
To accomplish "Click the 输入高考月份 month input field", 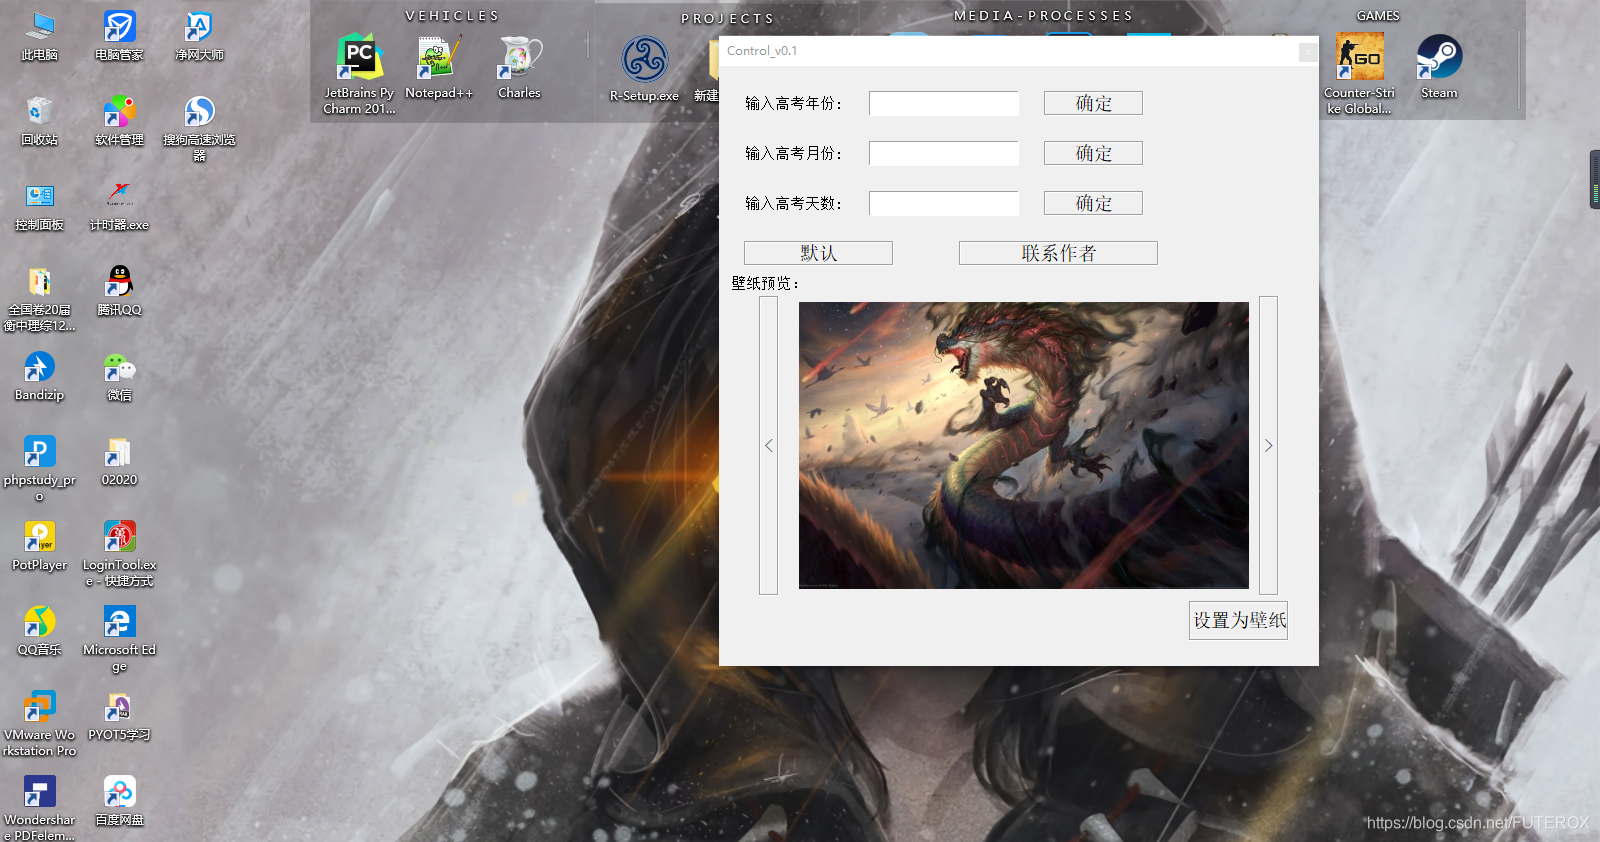I will click(x=944, y=153).
